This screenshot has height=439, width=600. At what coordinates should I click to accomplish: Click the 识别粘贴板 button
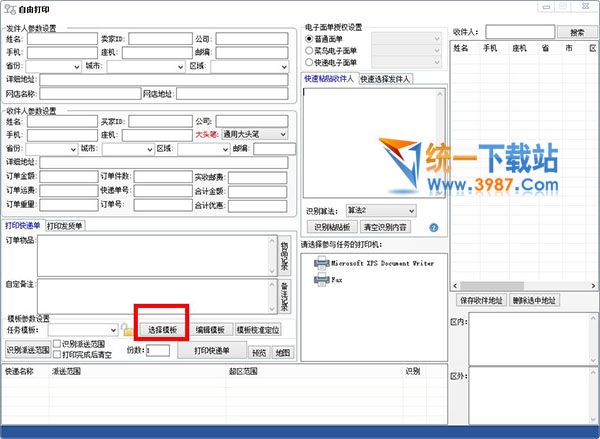click(332, 227)
